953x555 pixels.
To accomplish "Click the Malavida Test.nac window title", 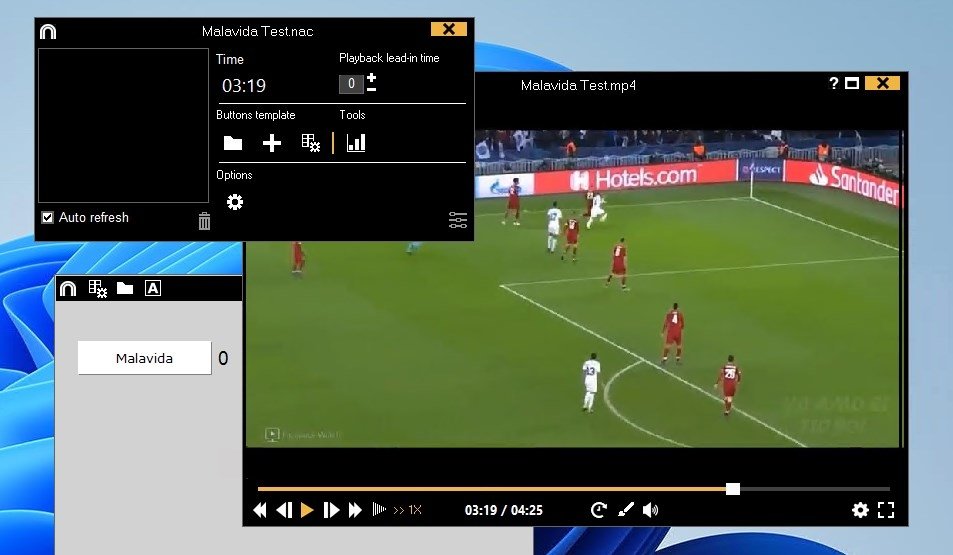I will pyautogui.click(x=258, y=32).
